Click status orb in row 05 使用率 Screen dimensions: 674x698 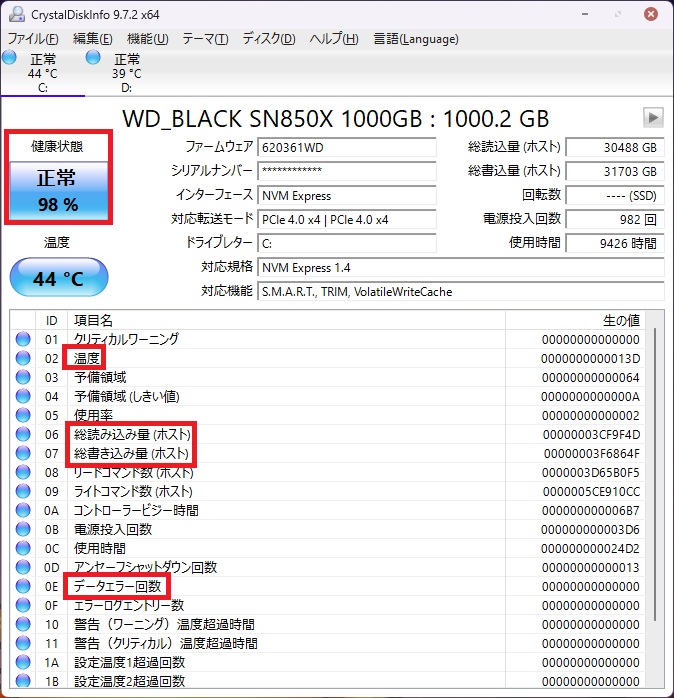23,415
